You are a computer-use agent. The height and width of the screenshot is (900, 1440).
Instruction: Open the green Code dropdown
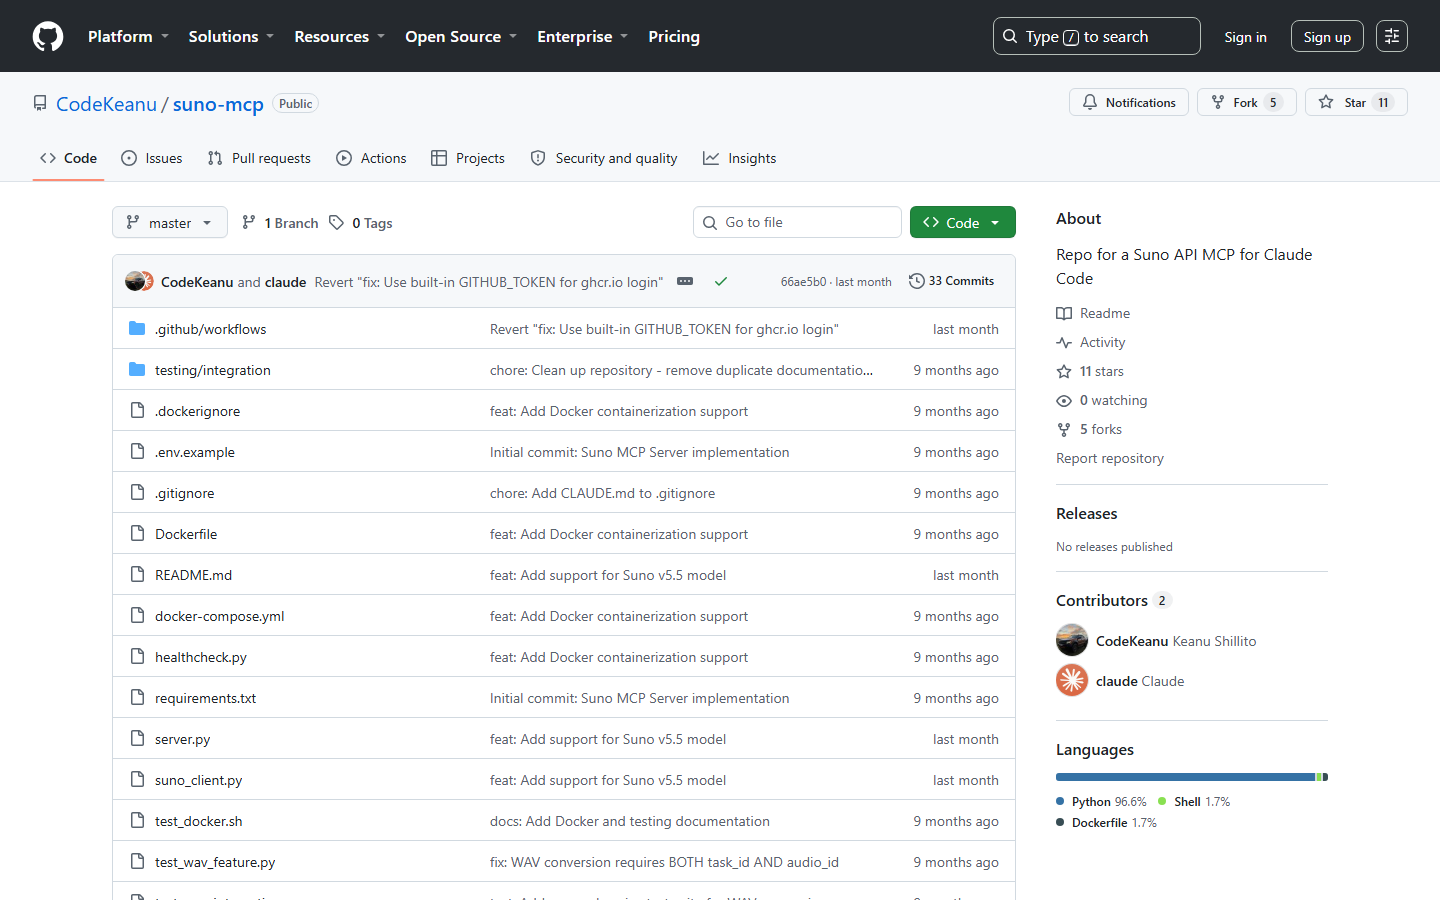pos(963,222)
